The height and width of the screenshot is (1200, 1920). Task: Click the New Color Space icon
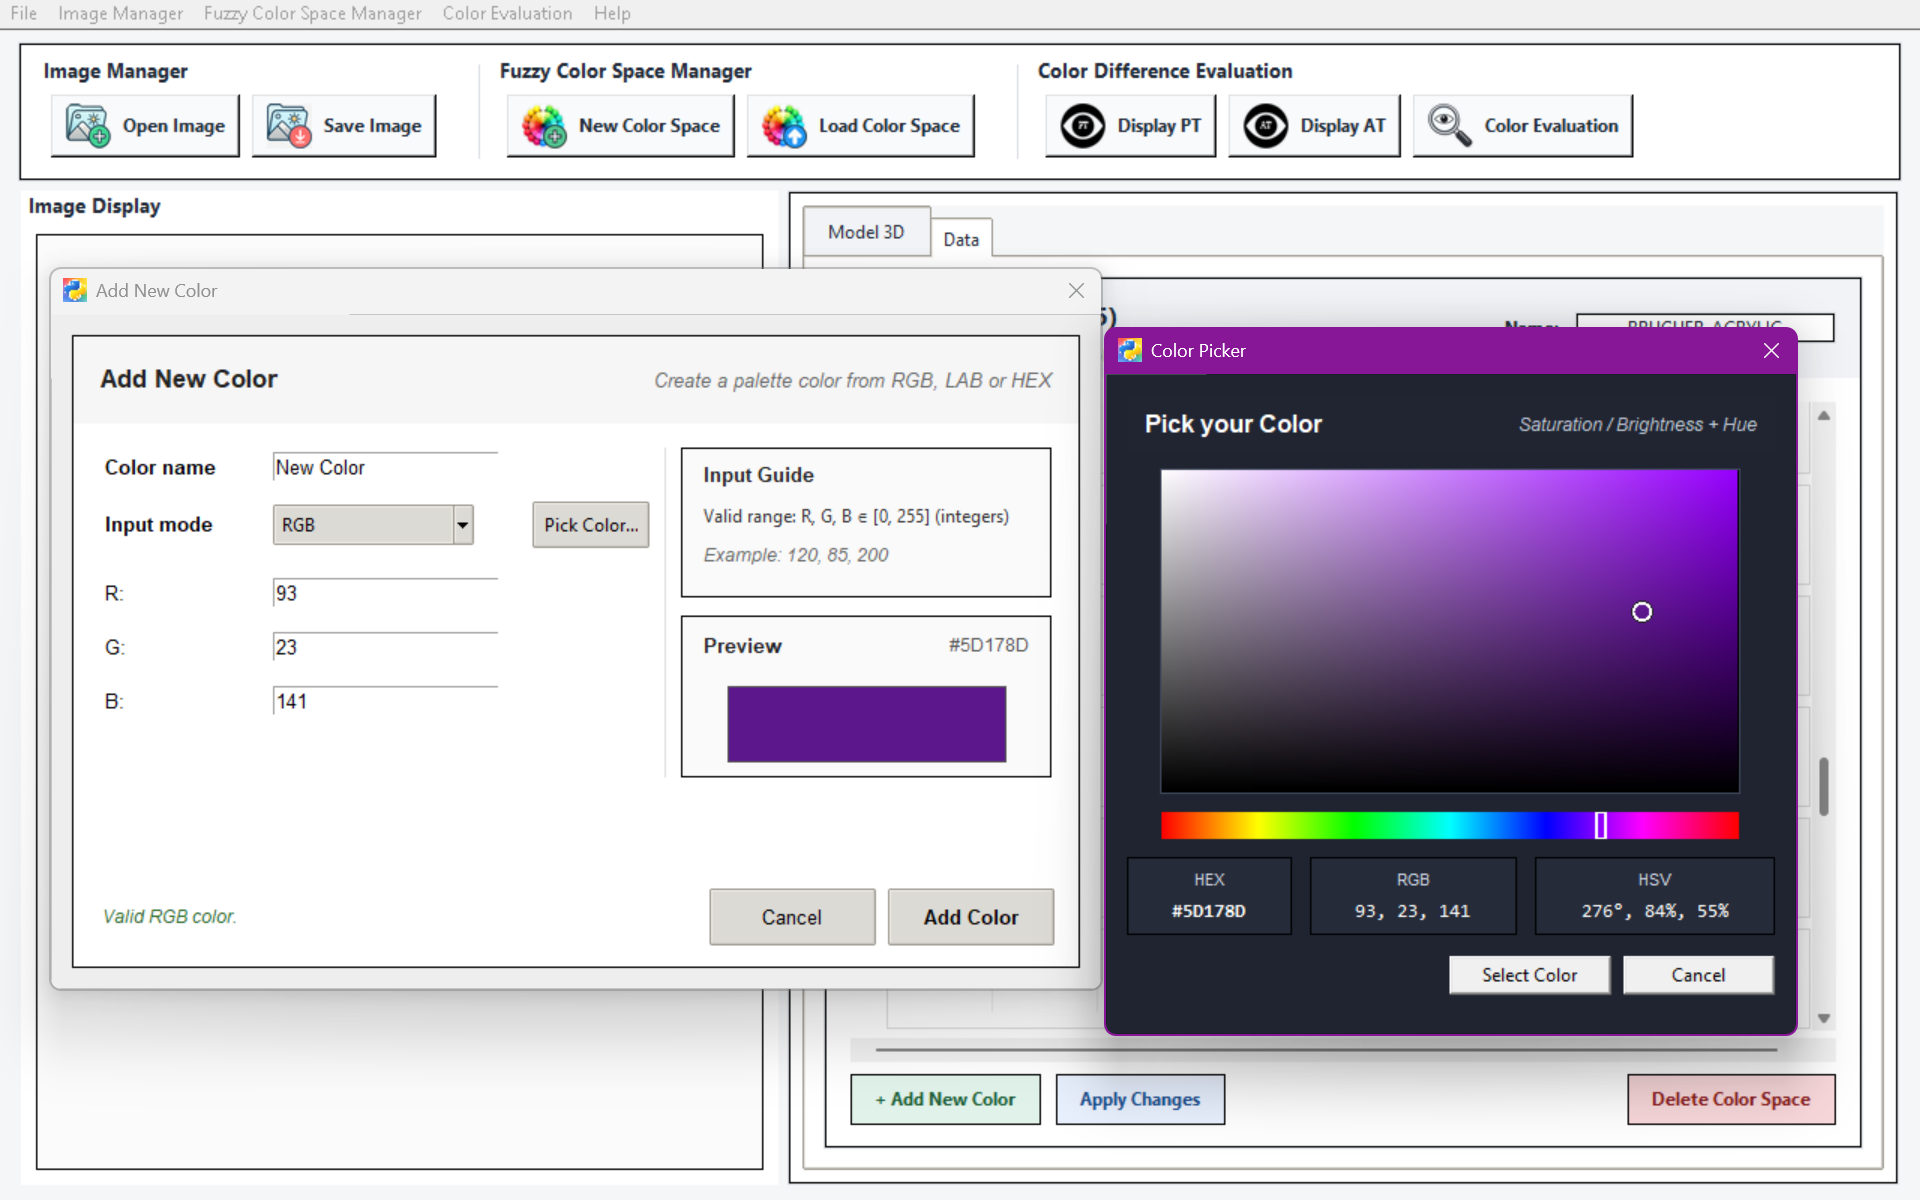544,126
